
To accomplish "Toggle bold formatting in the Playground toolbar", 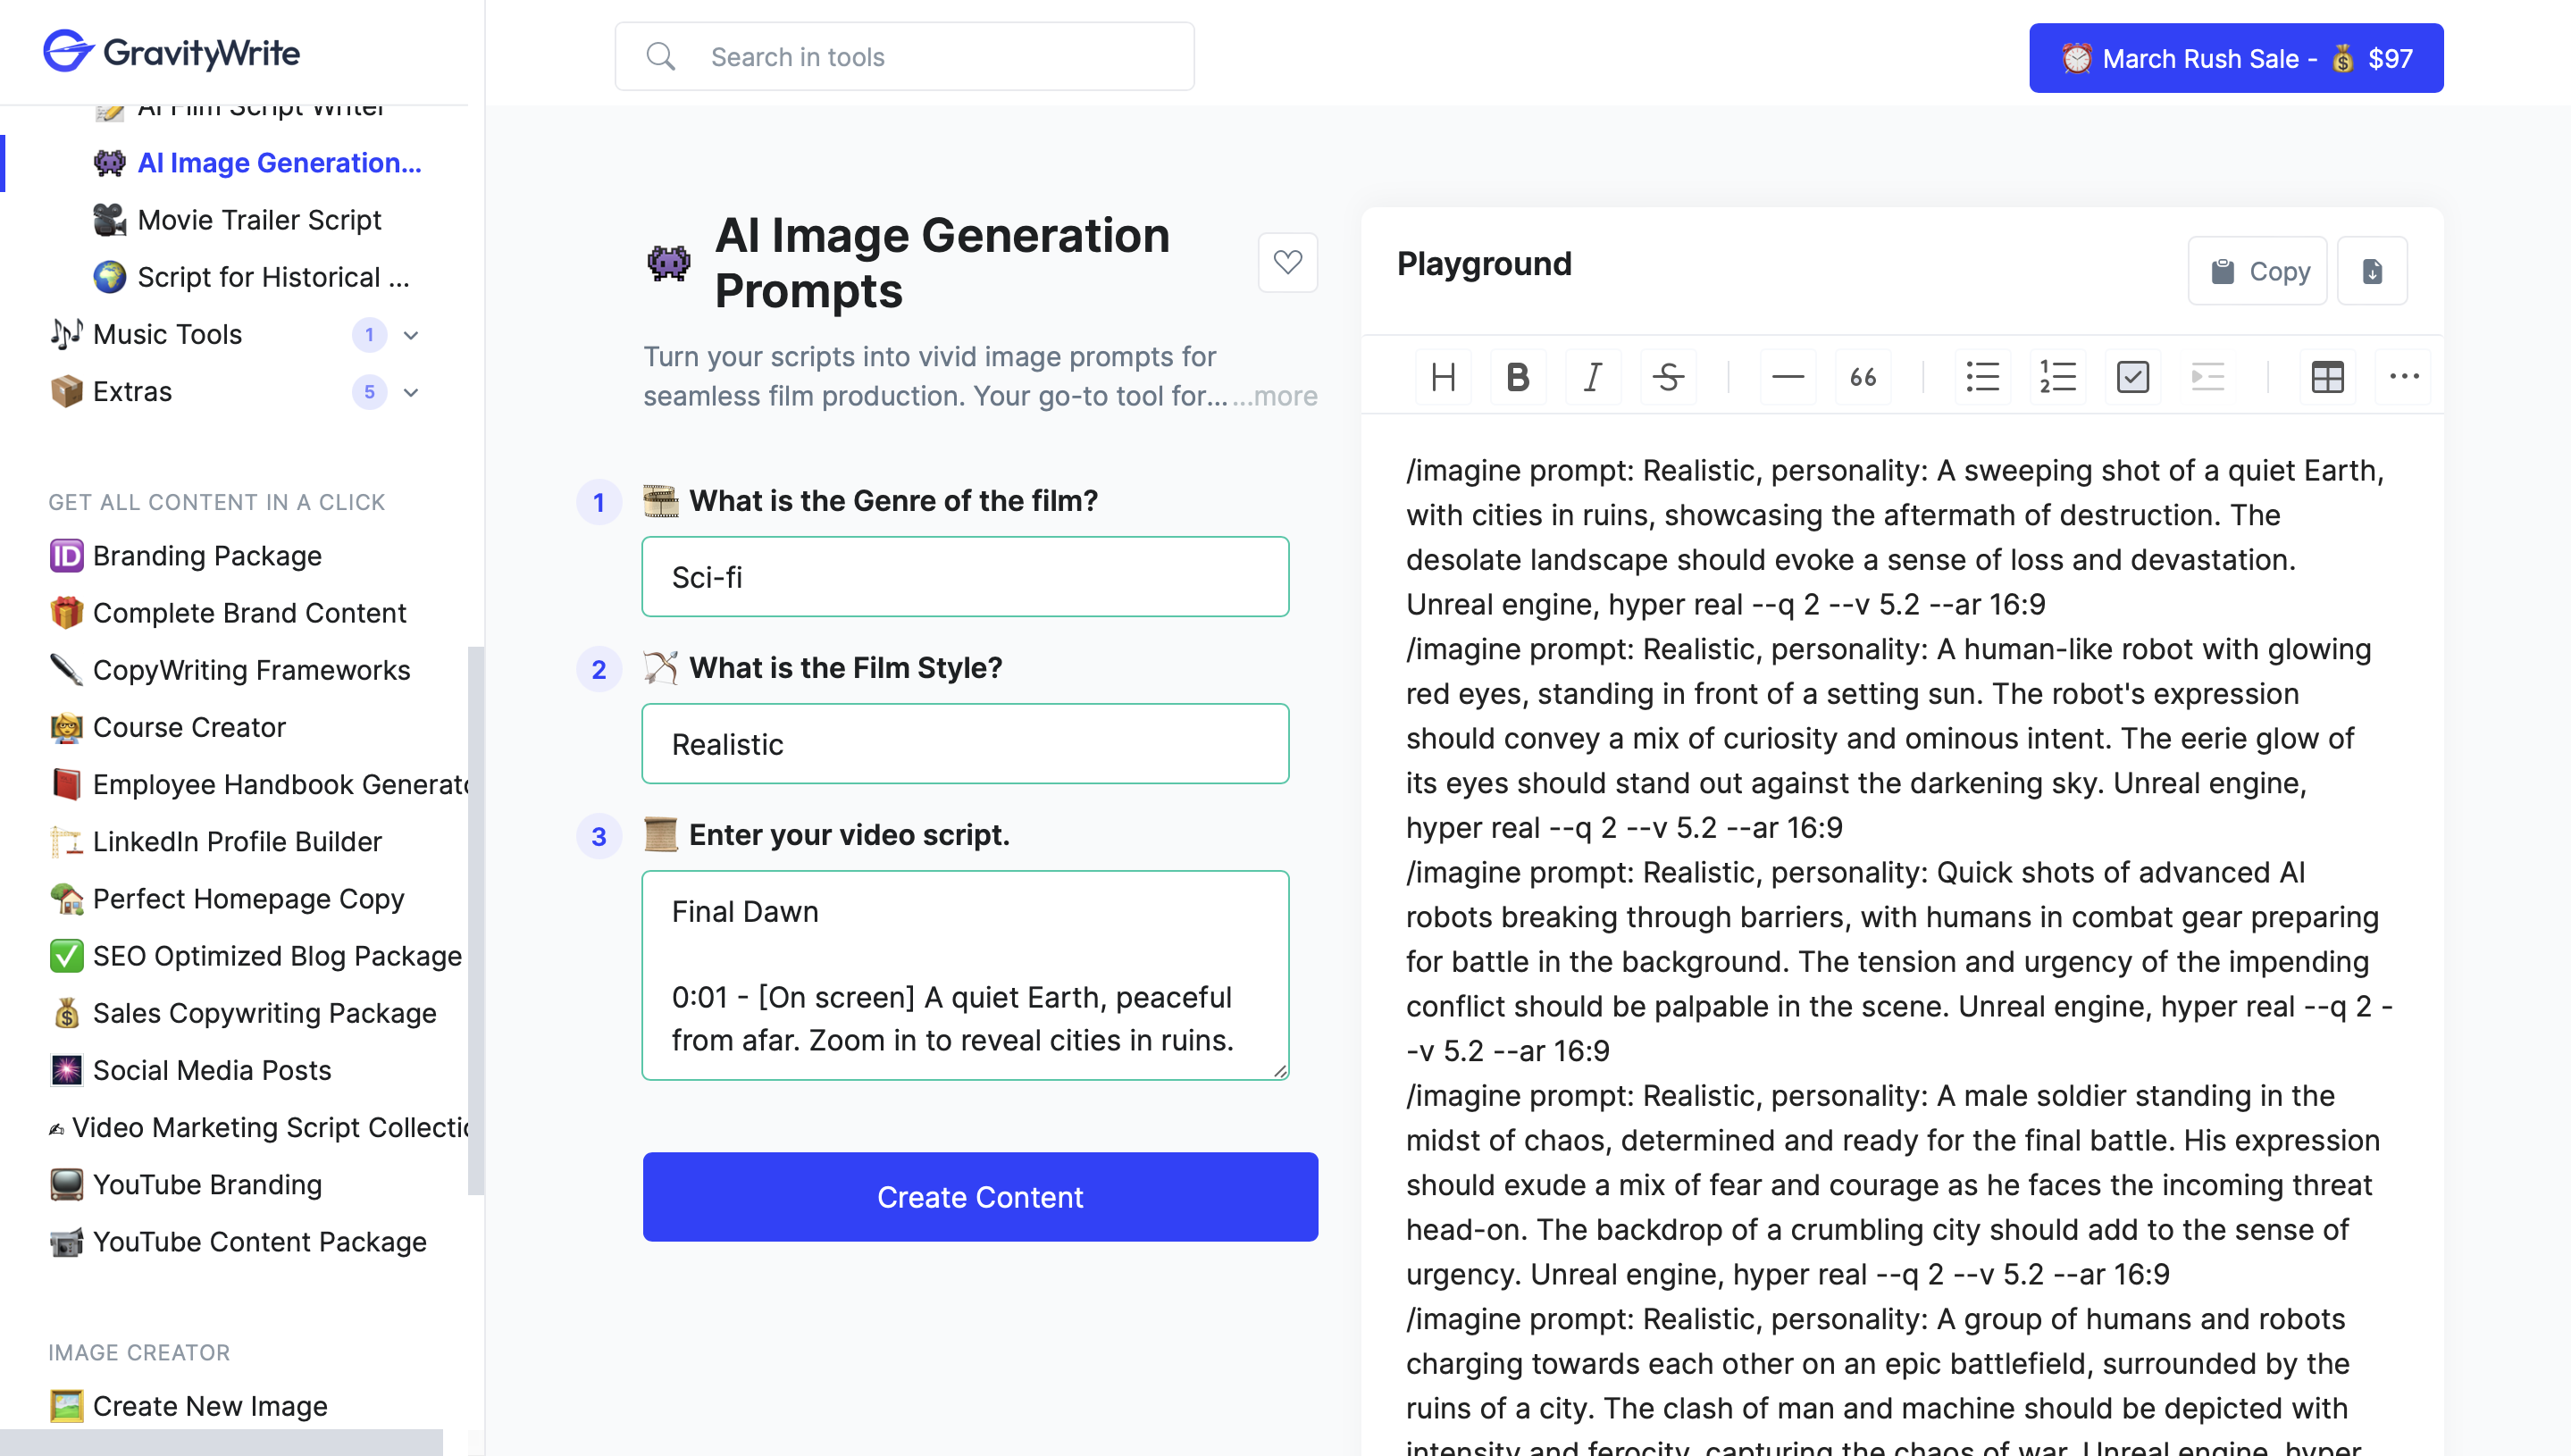I will 1517,377.
